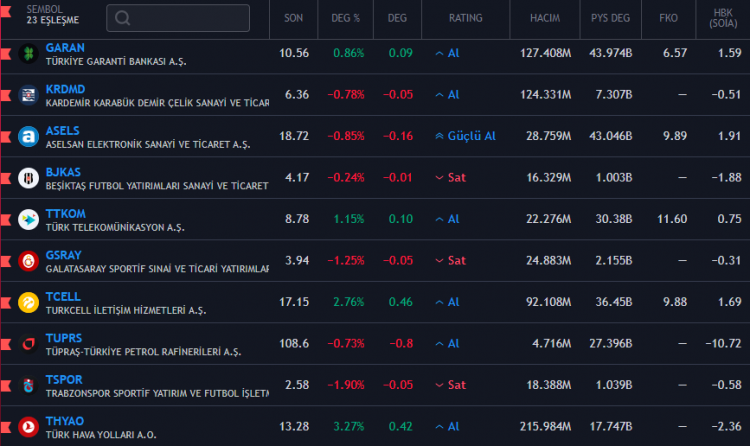Sort by the DEG column header

(397, 18)
